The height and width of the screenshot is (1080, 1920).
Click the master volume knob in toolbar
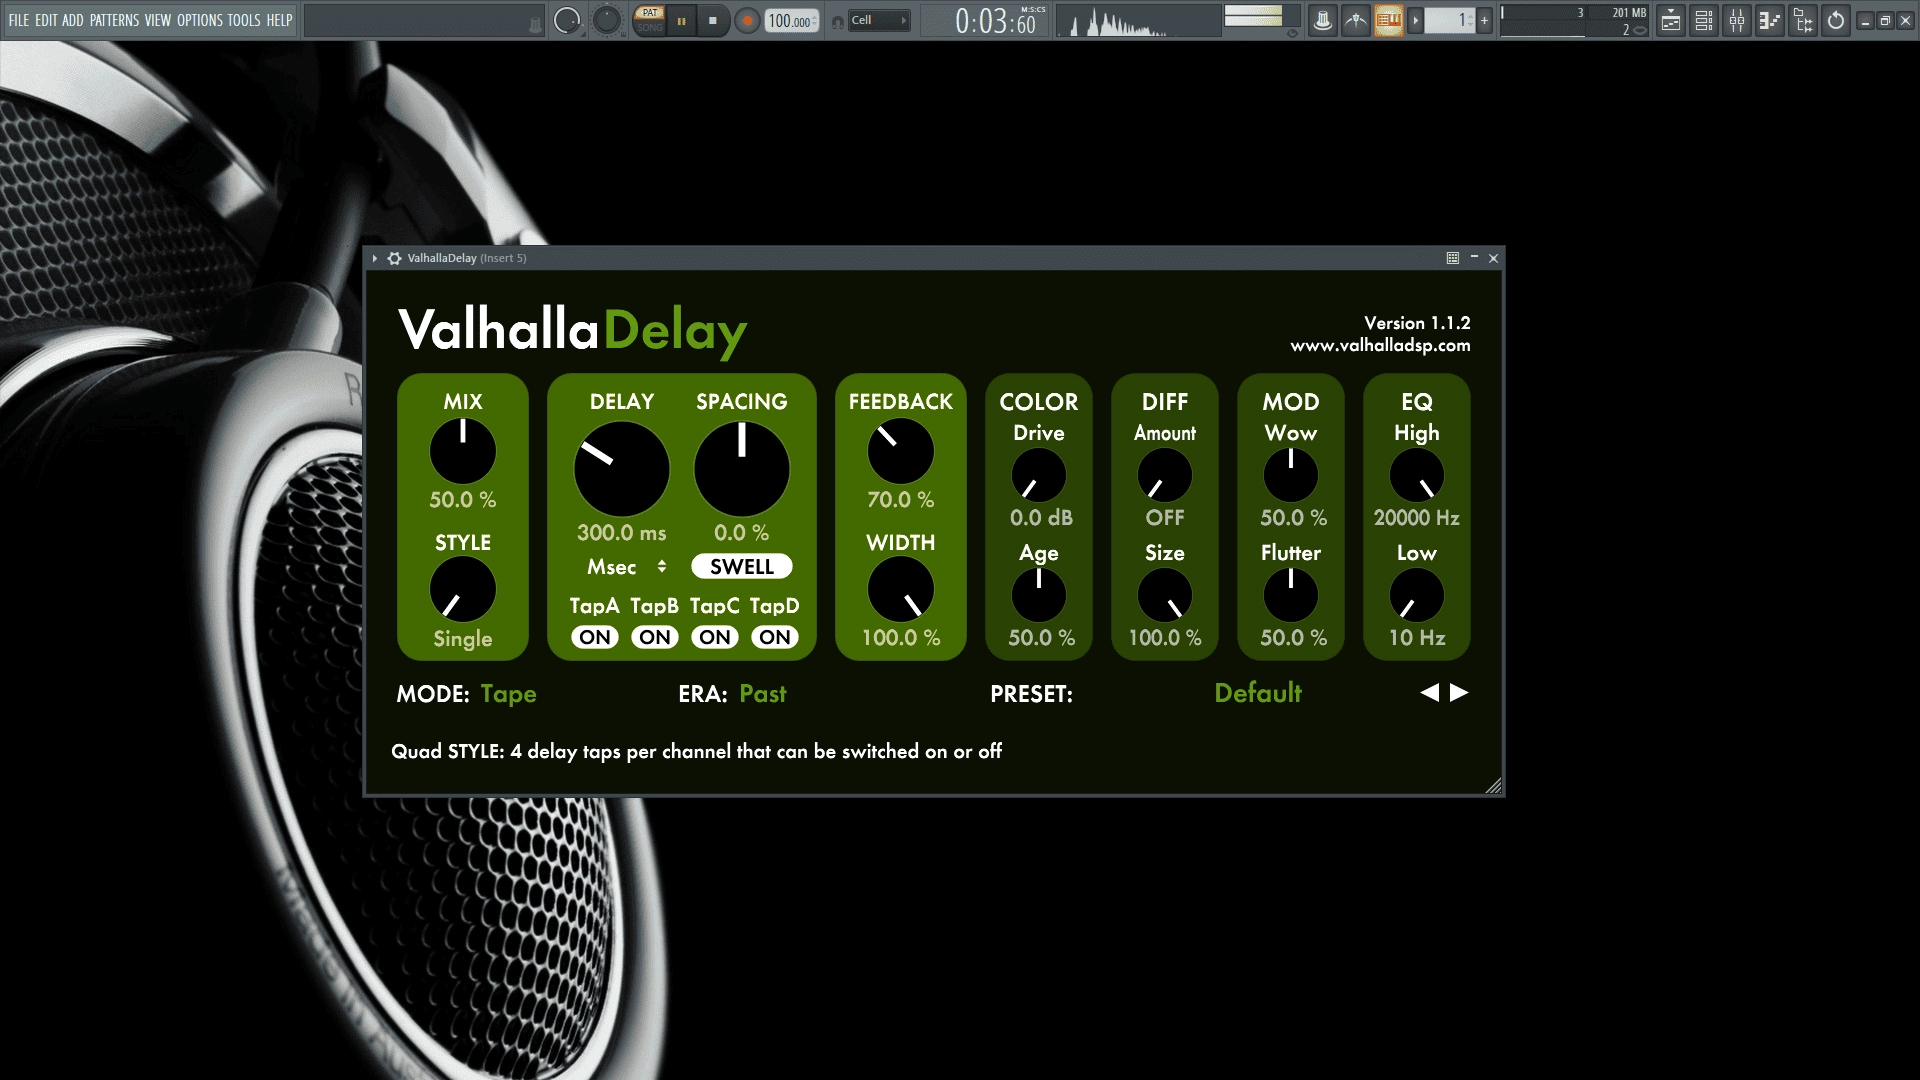(x=567, y=20)
